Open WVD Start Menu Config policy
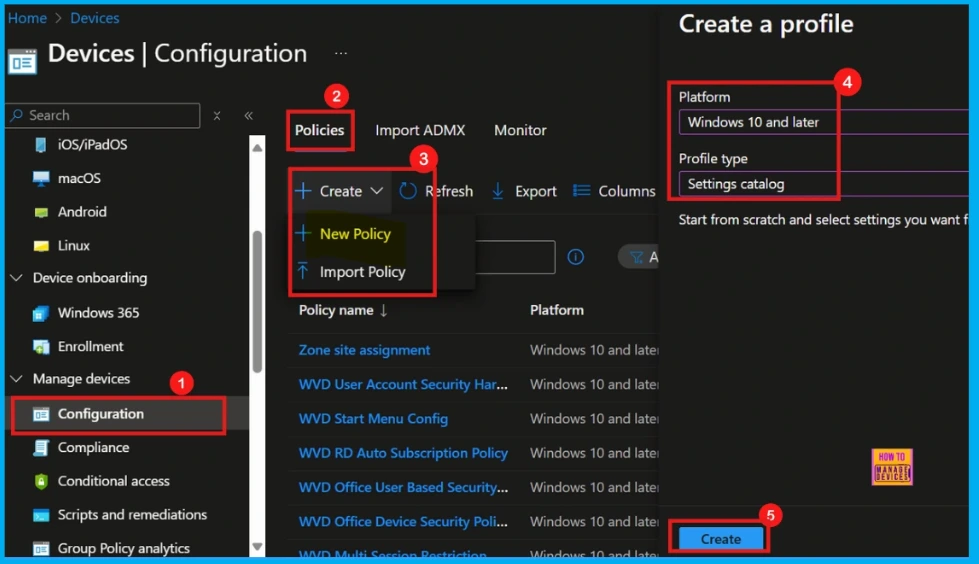Viewport: 979px width, 564px height. (x=373, y=419)
